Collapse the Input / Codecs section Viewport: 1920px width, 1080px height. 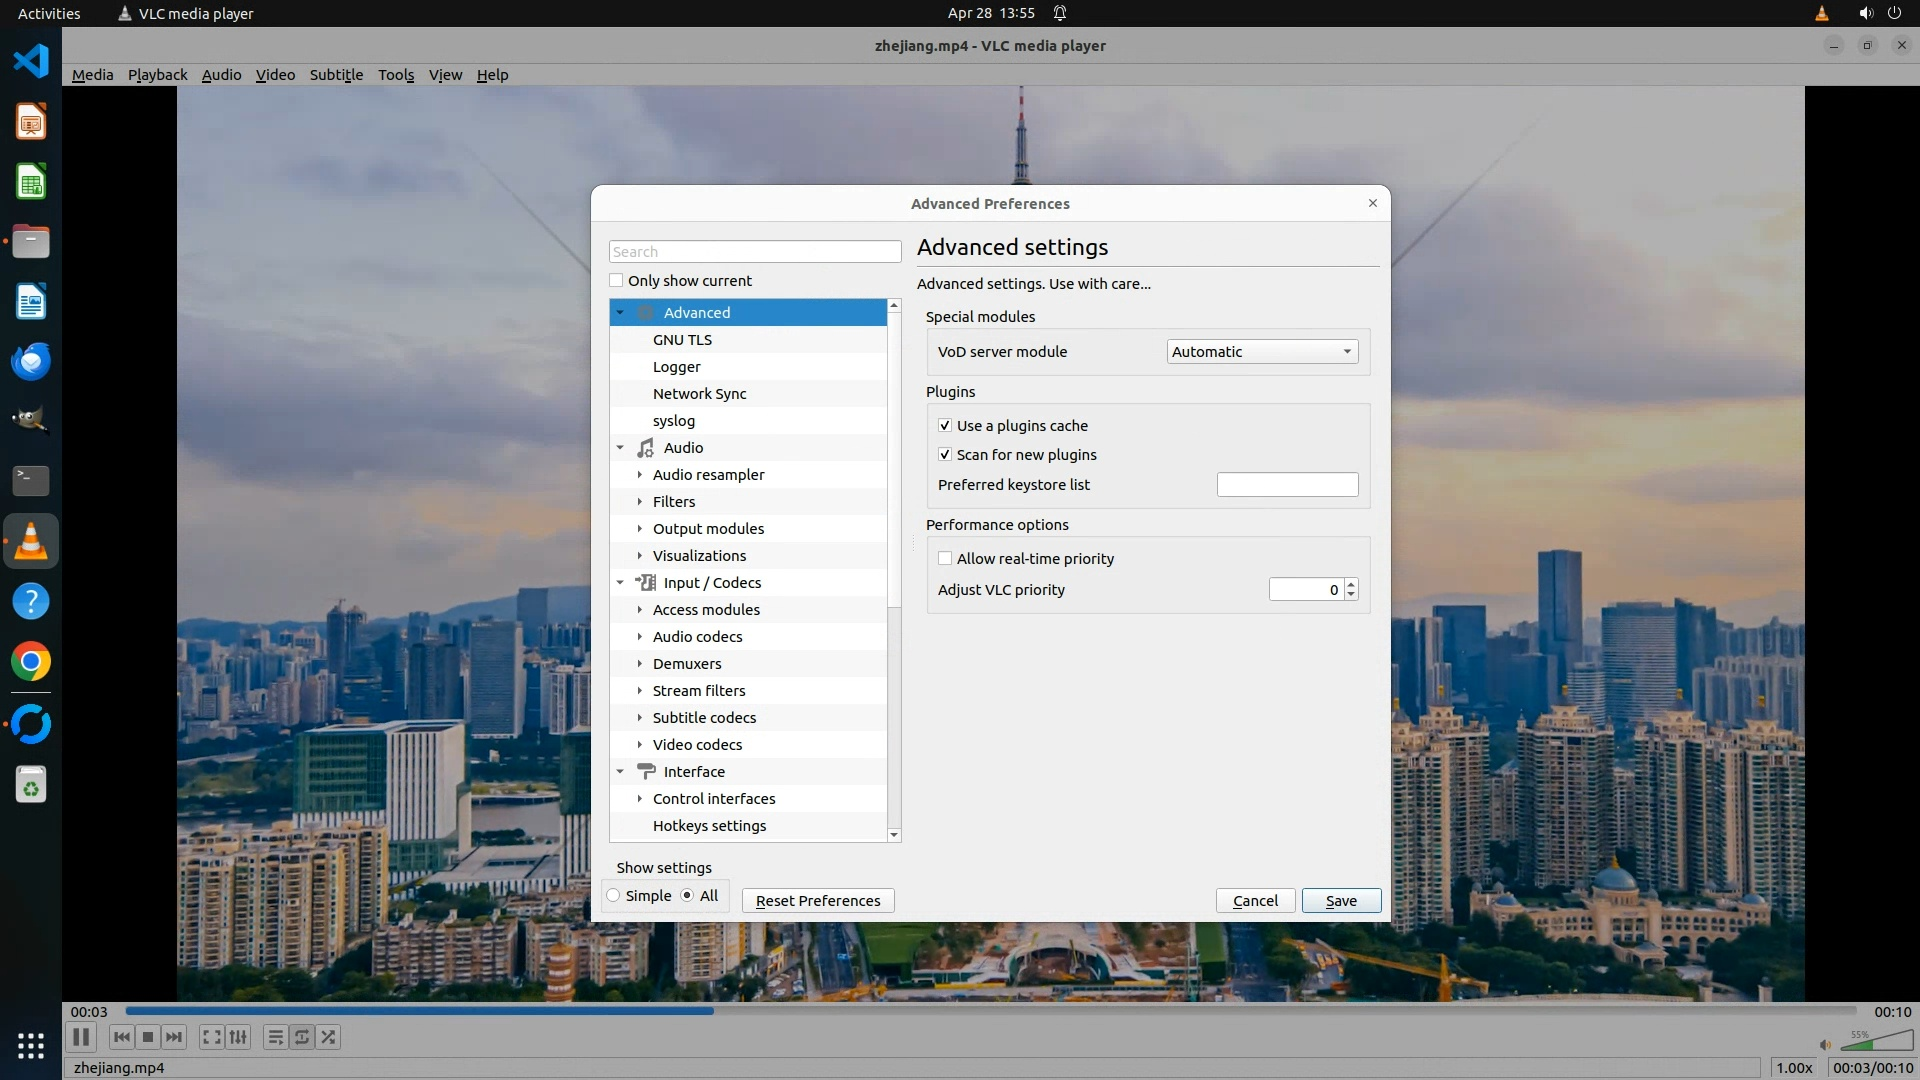[620, 583]
